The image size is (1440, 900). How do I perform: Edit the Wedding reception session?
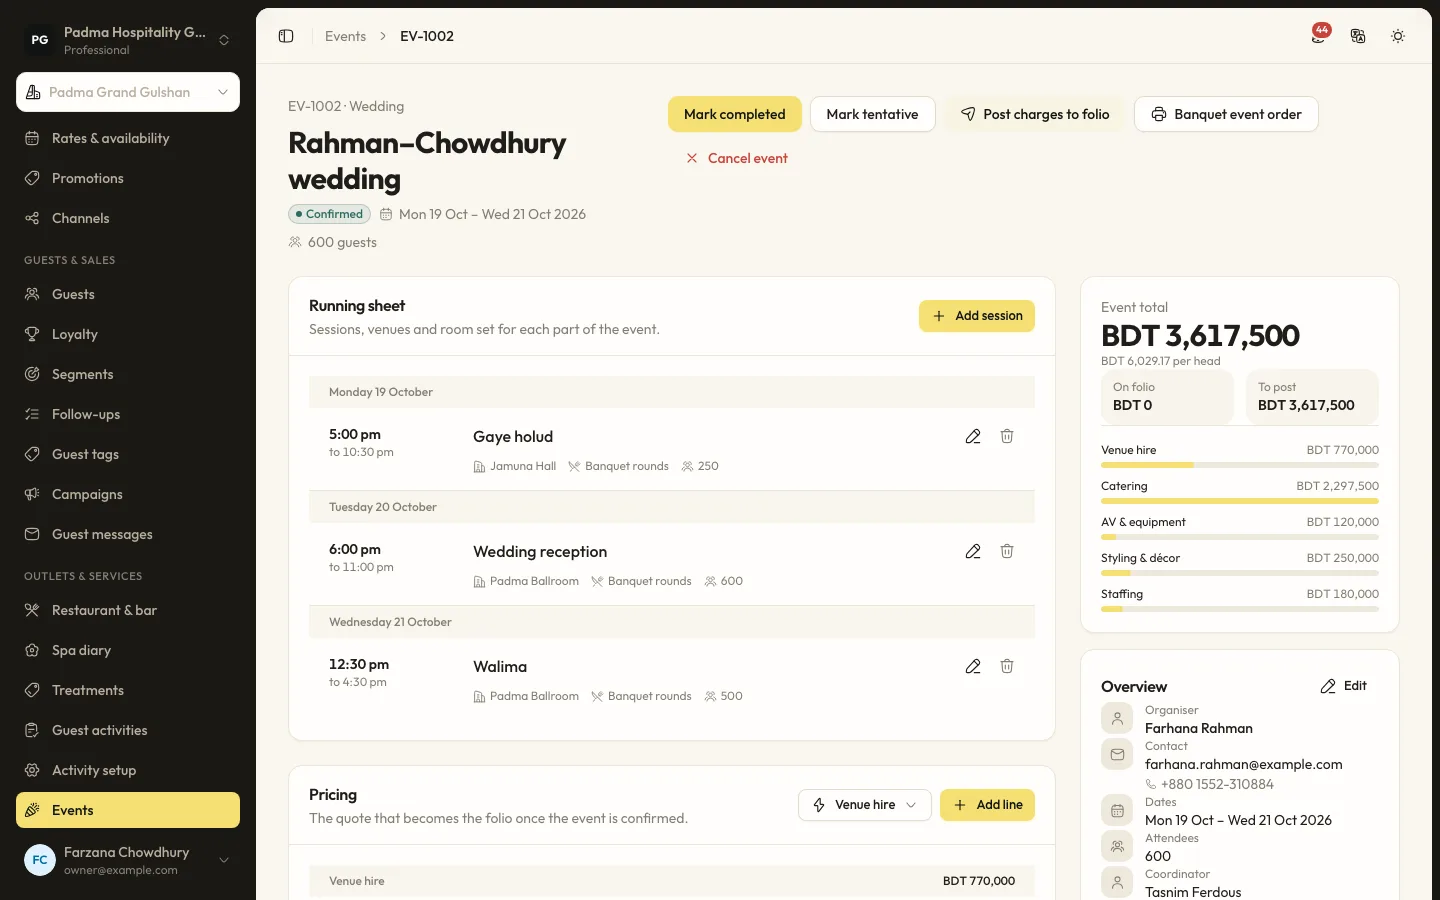click(x=973, y=551)
